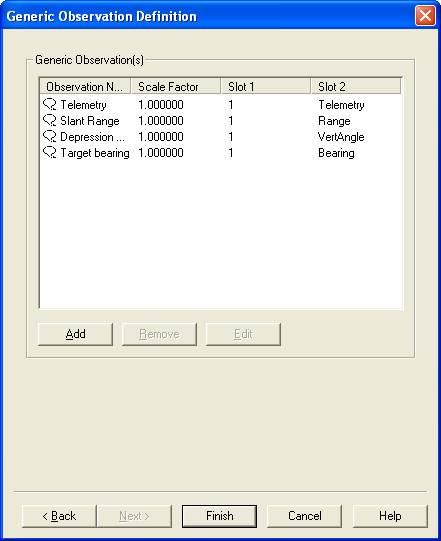Open Help for this dialog
Image resolution: width=441 pixels, height=541 pixels.
coord(390,516)
